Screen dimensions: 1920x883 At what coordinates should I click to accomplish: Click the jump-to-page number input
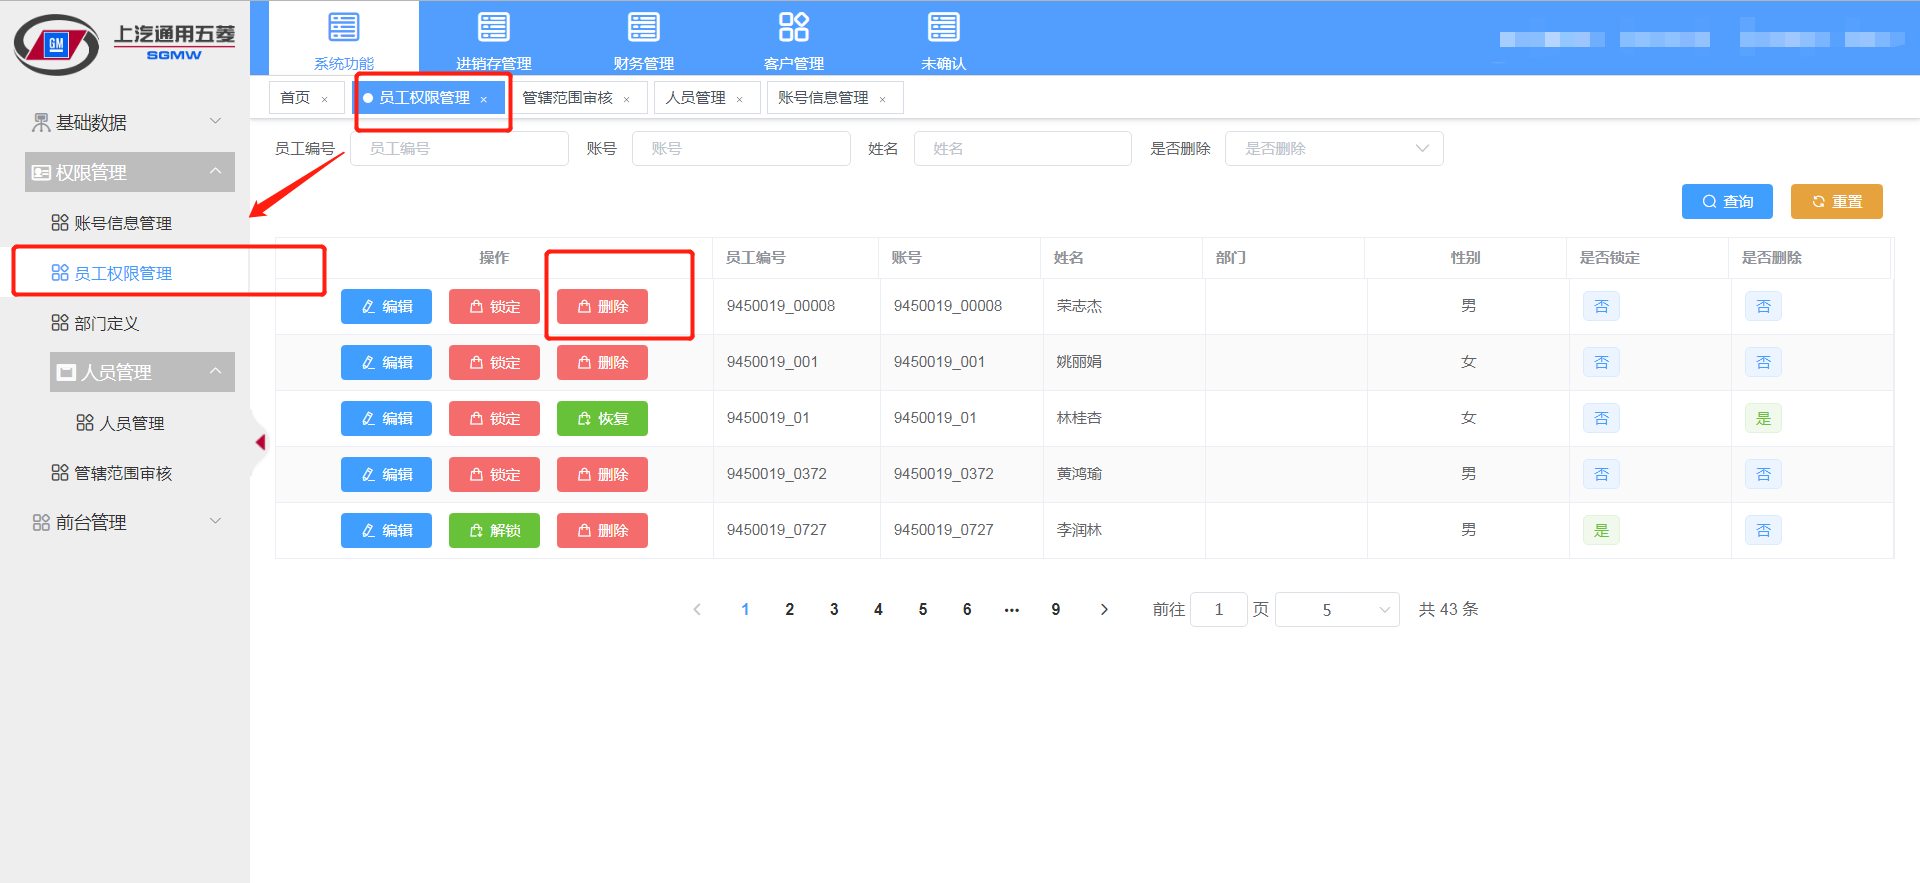pyautogui.click(x=1218, y=609)
